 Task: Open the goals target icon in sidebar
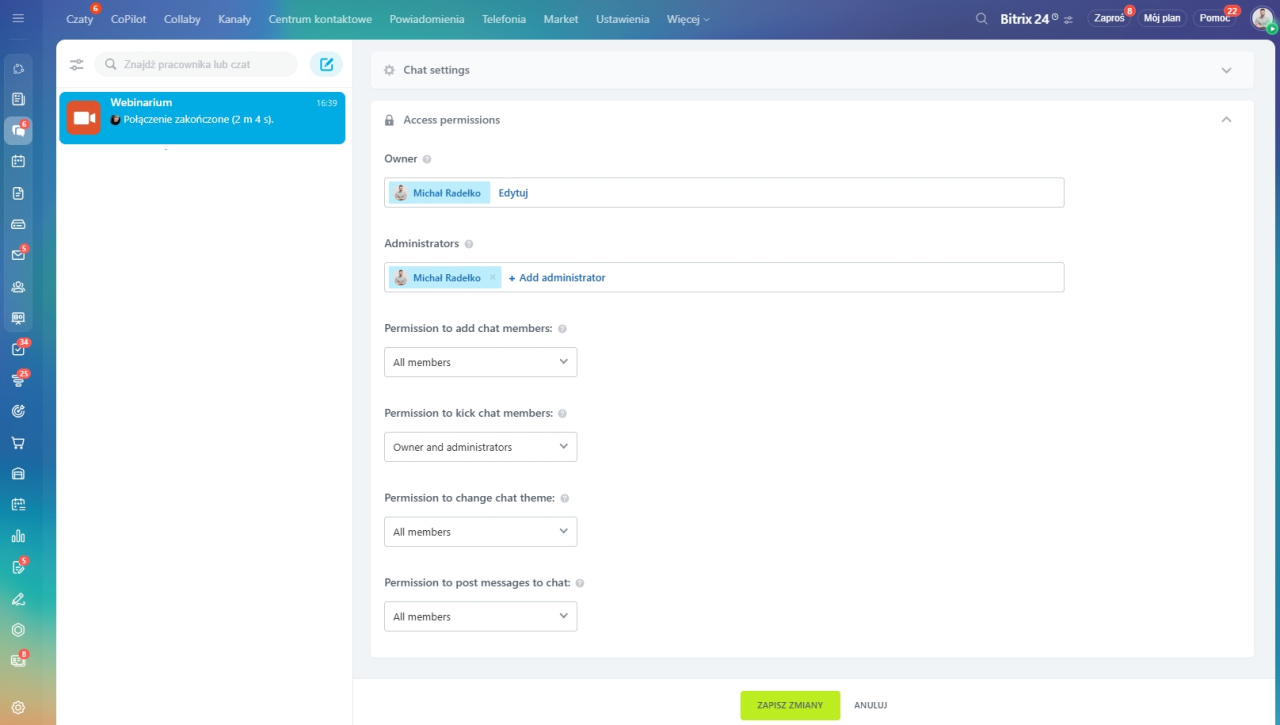tap(18, 411)
